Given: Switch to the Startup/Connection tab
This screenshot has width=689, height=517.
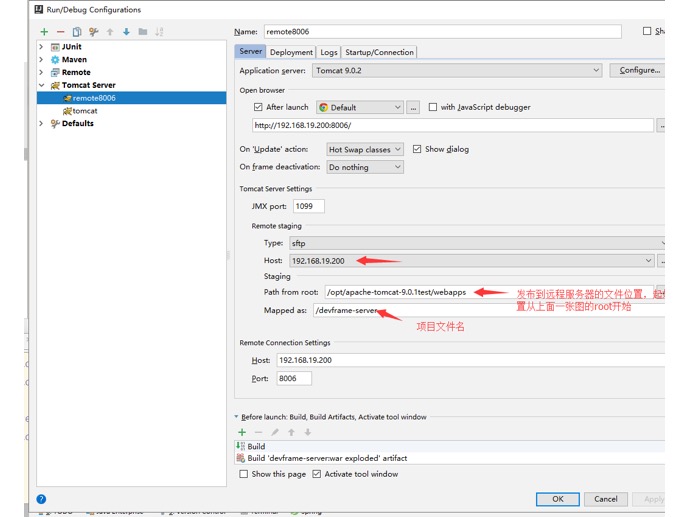Looking at the screenshot, I should pyautogui.click(x=379, y=52).
